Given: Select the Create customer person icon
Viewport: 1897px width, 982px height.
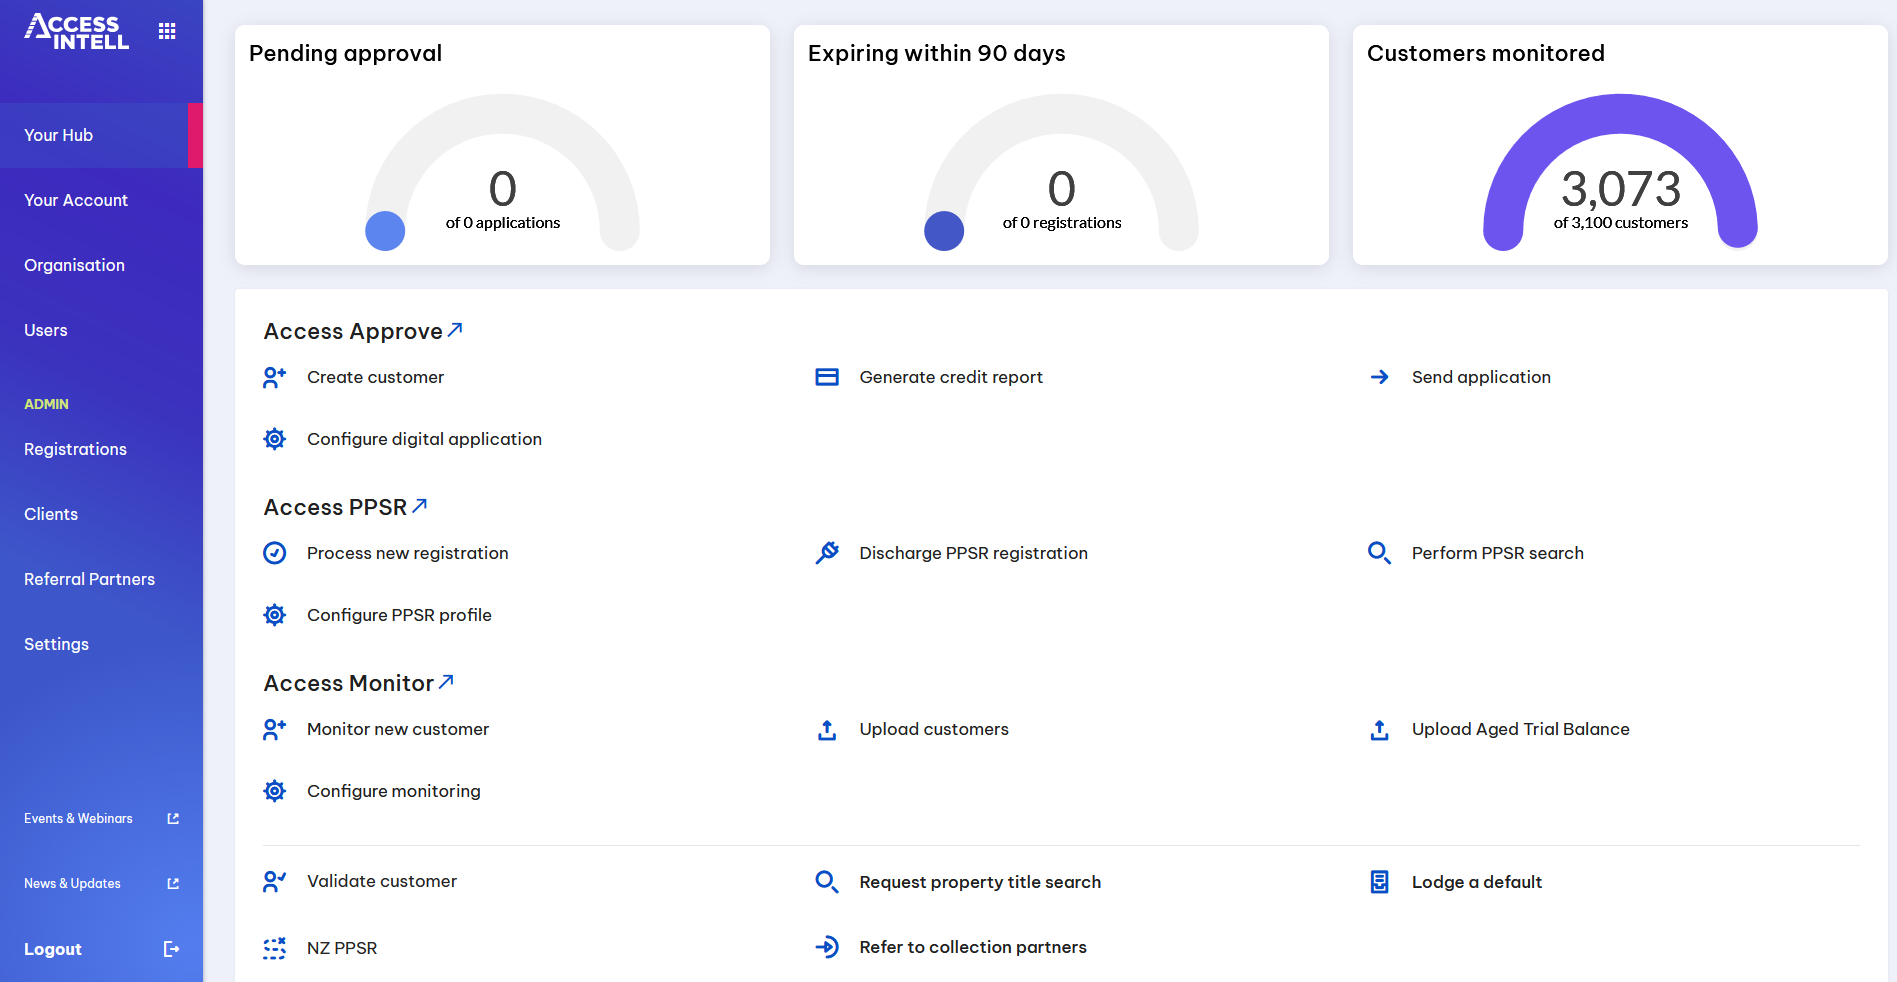Looking at the screenshot, I should pyautogui.click(x=274, y=377).
